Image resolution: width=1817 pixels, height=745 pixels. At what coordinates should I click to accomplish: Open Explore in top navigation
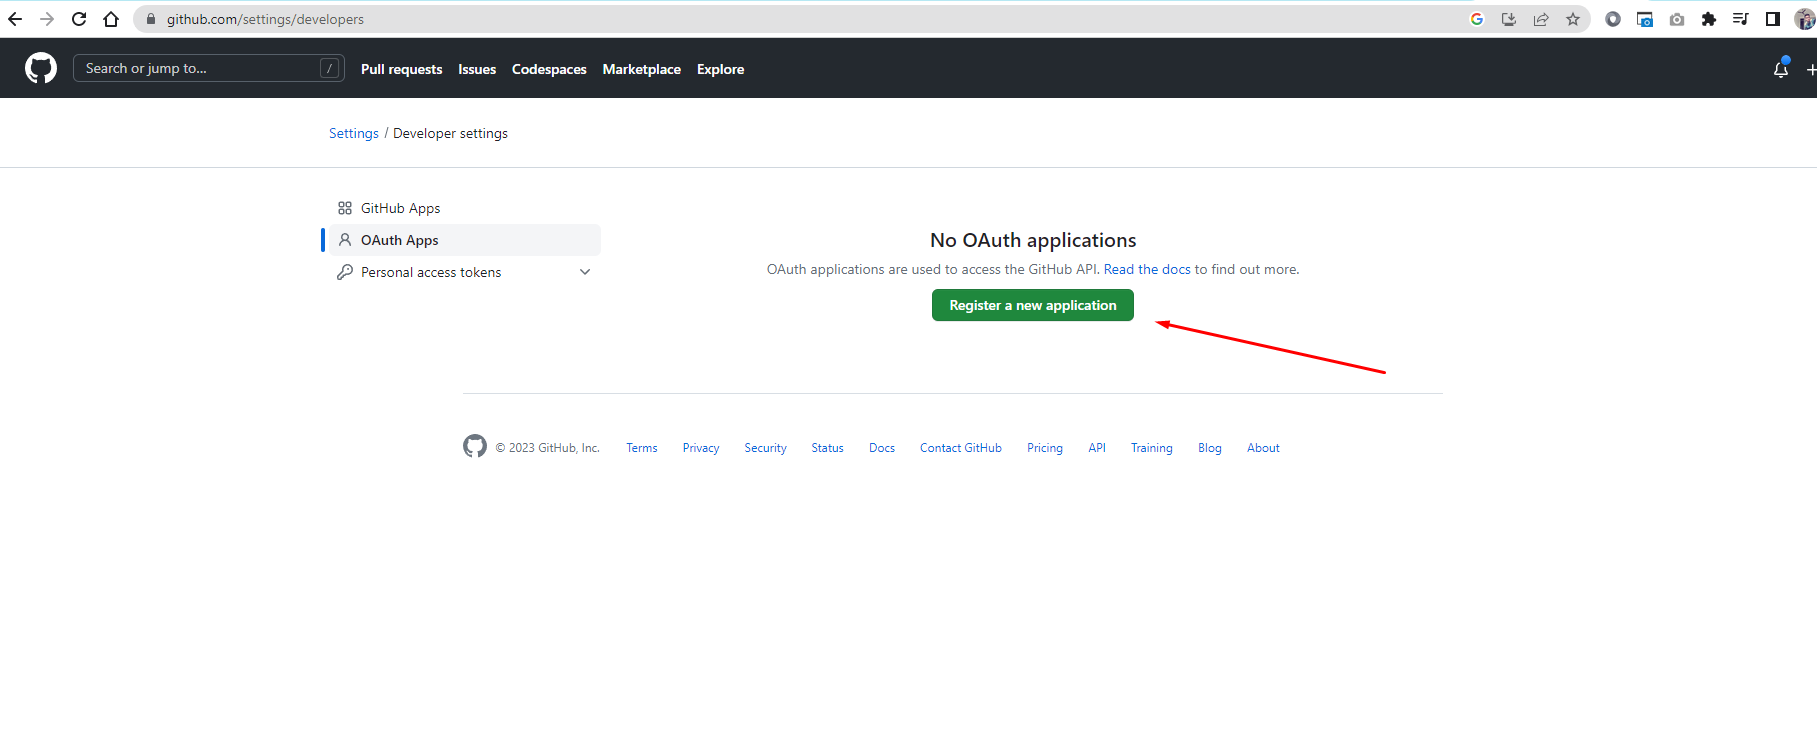720,69
